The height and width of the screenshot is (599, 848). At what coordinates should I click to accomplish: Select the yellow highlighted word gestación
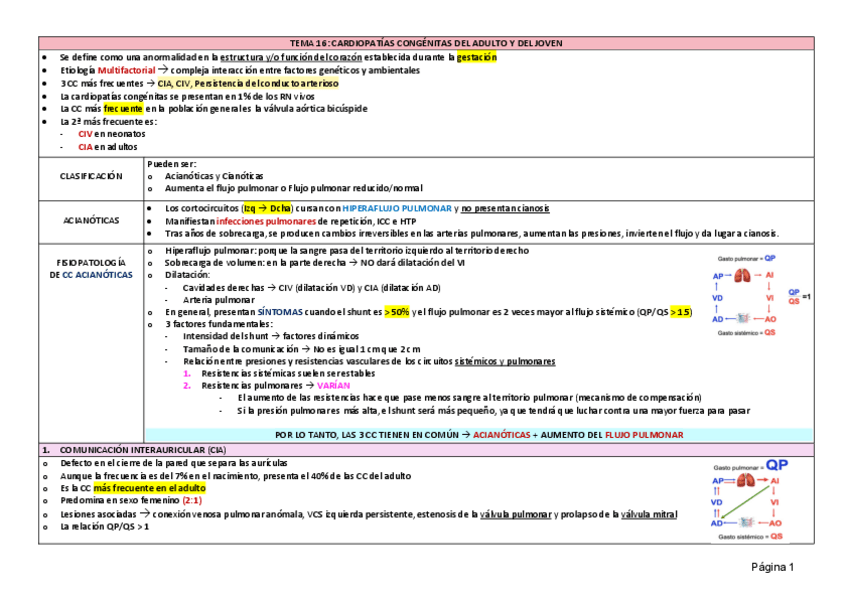(x=476, y=58)
